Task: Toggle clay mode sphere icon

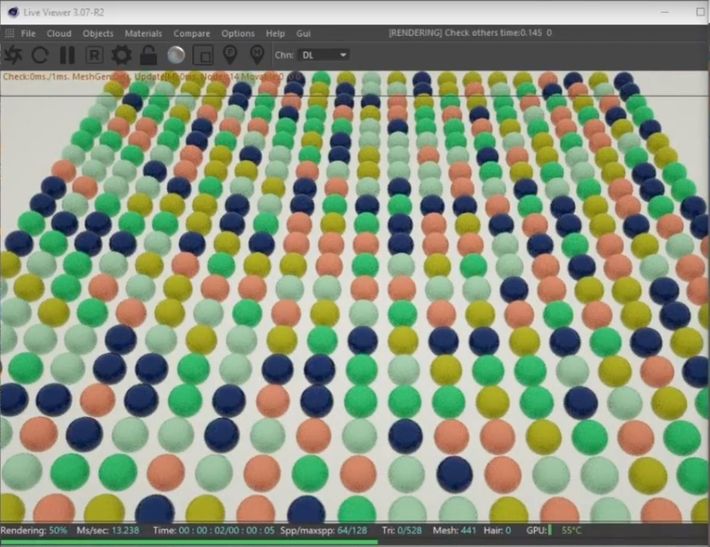Action: pos(176,55)
